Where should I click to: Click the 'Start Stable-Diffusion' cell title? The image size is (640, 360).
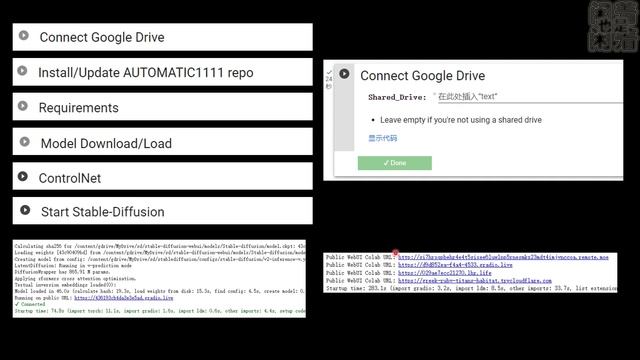(102, 212)
